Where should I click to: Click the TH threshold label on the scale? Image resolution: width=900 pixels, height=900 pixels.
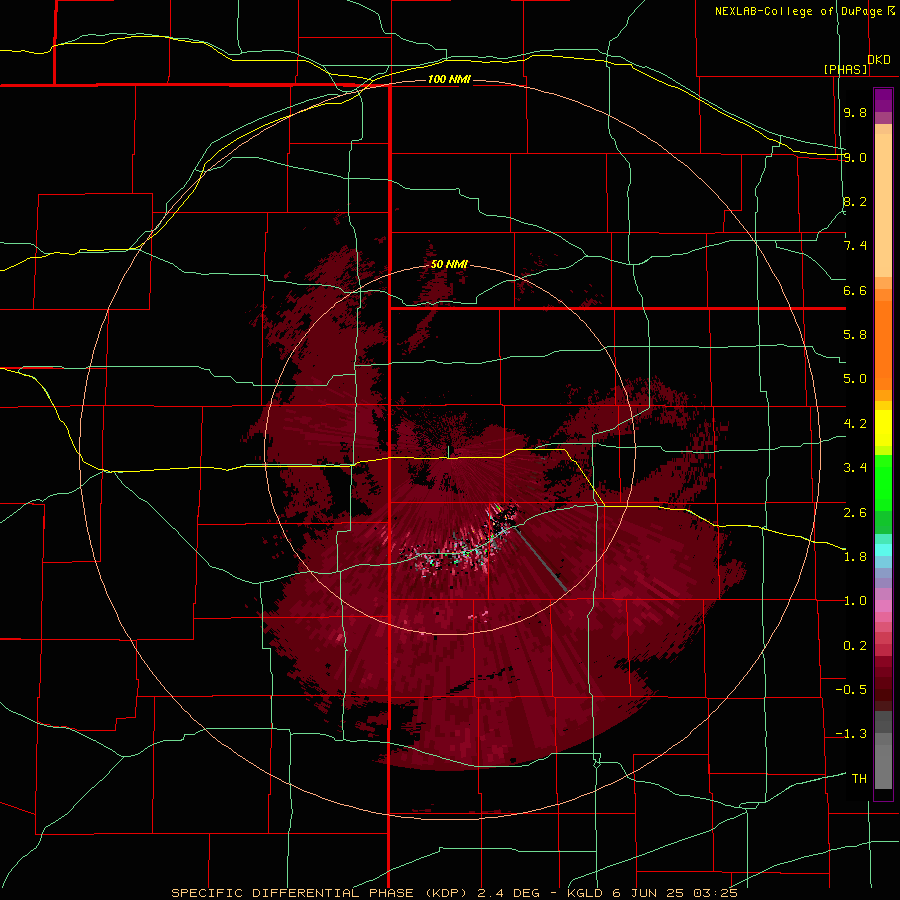(859, 779)
